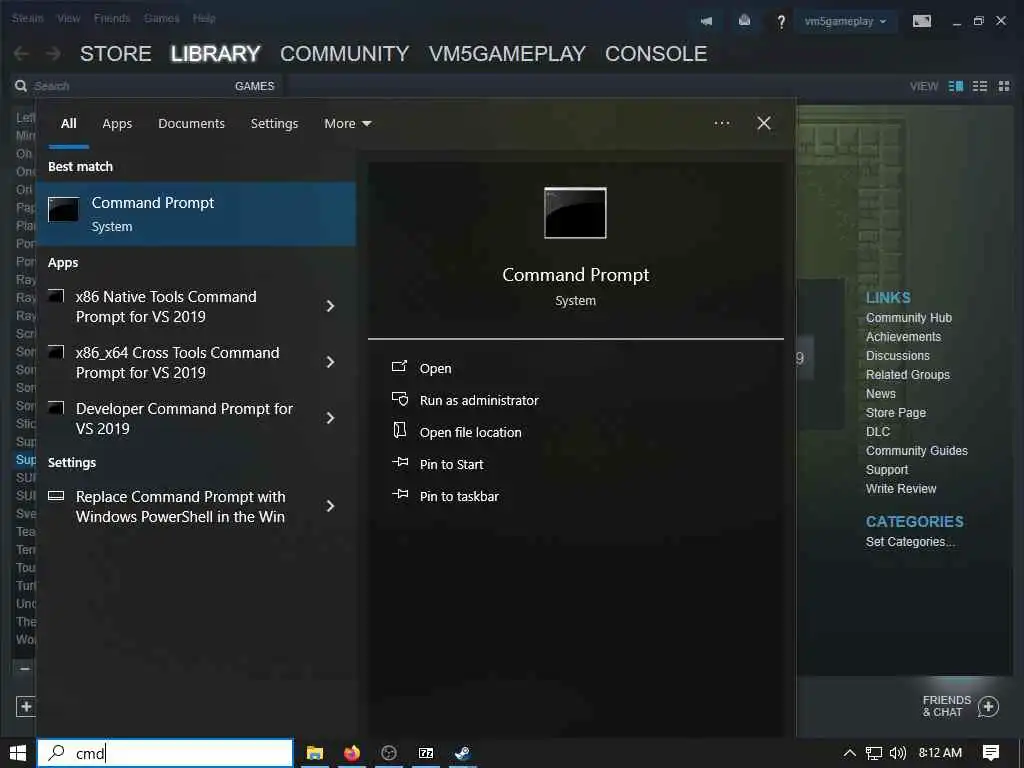The image size is (1024, 768).
Task: Click Friends & Chat plus icon
Action: point(988,706)
